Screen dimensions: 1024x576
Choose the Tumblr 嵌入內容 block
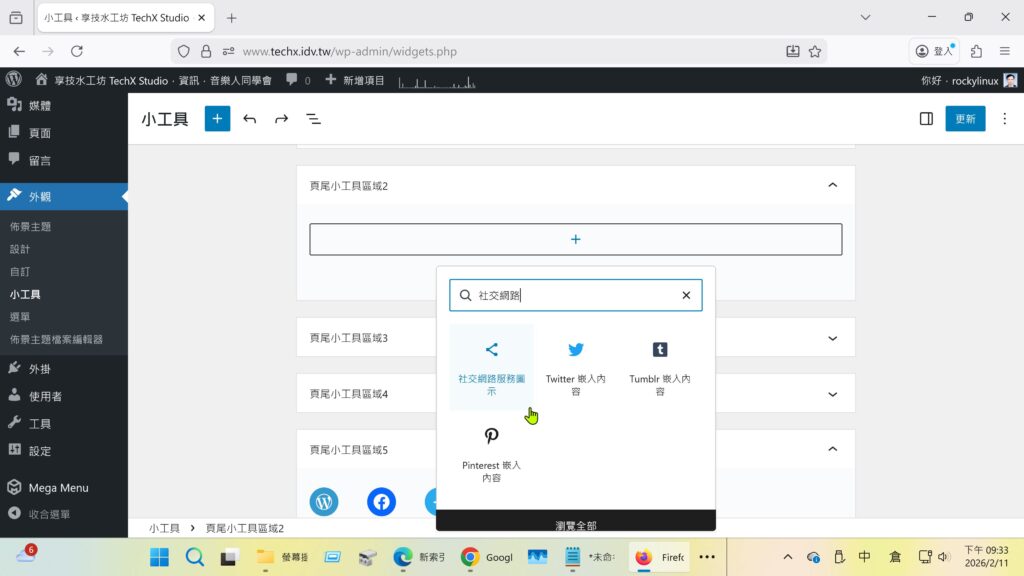click(659, 366)
